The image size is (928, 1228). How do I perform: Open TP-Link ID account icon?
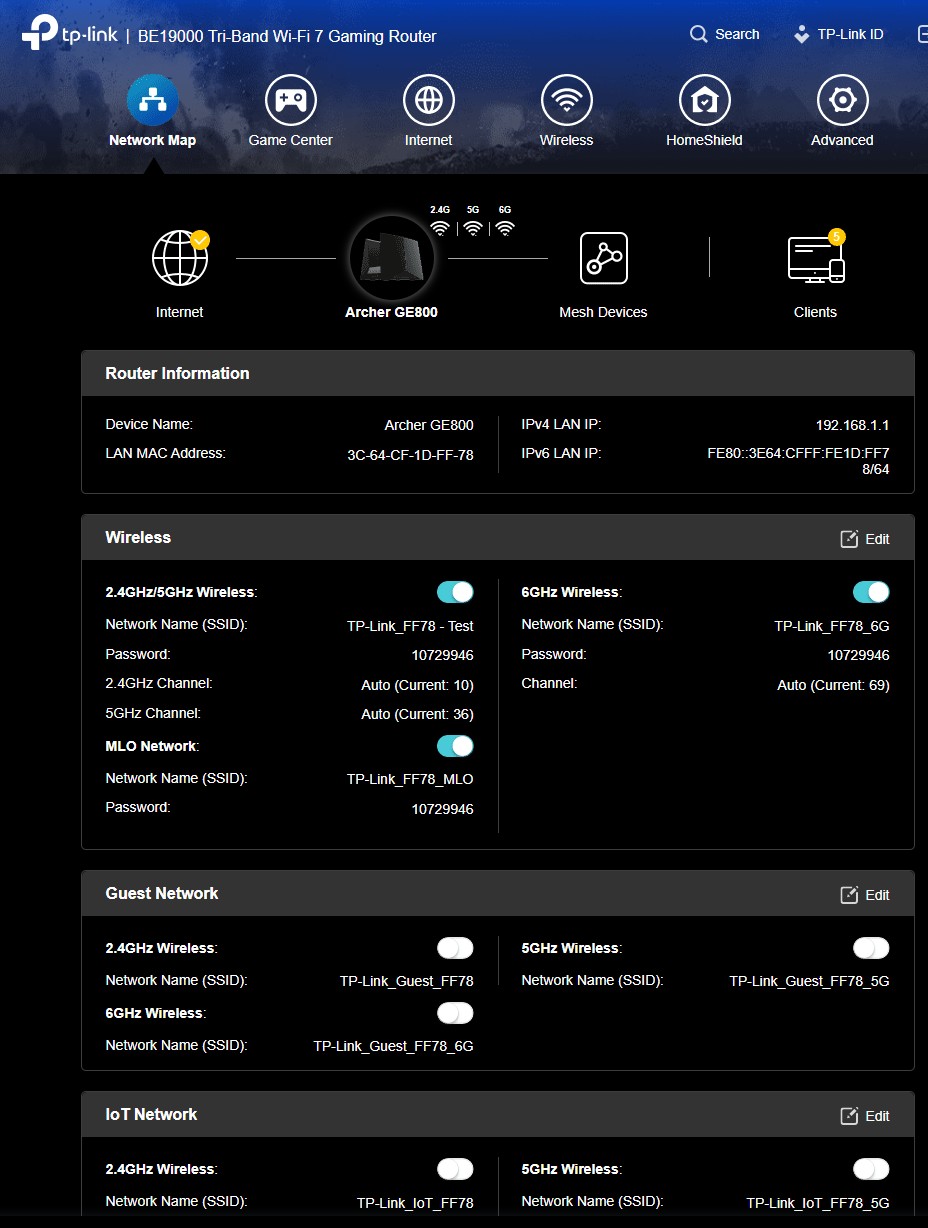(x=801, y=34)
